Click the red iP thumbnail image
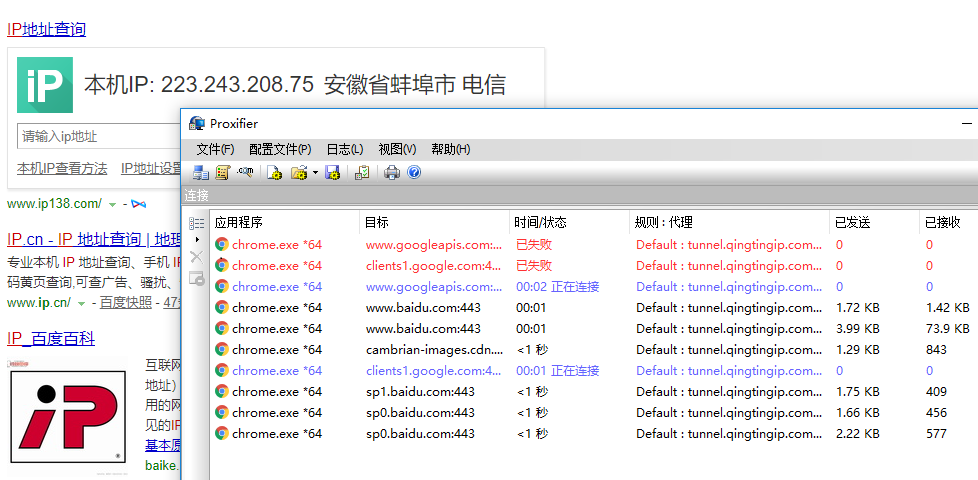Viewport: 978px width, 480px height. tap(66, 418)
